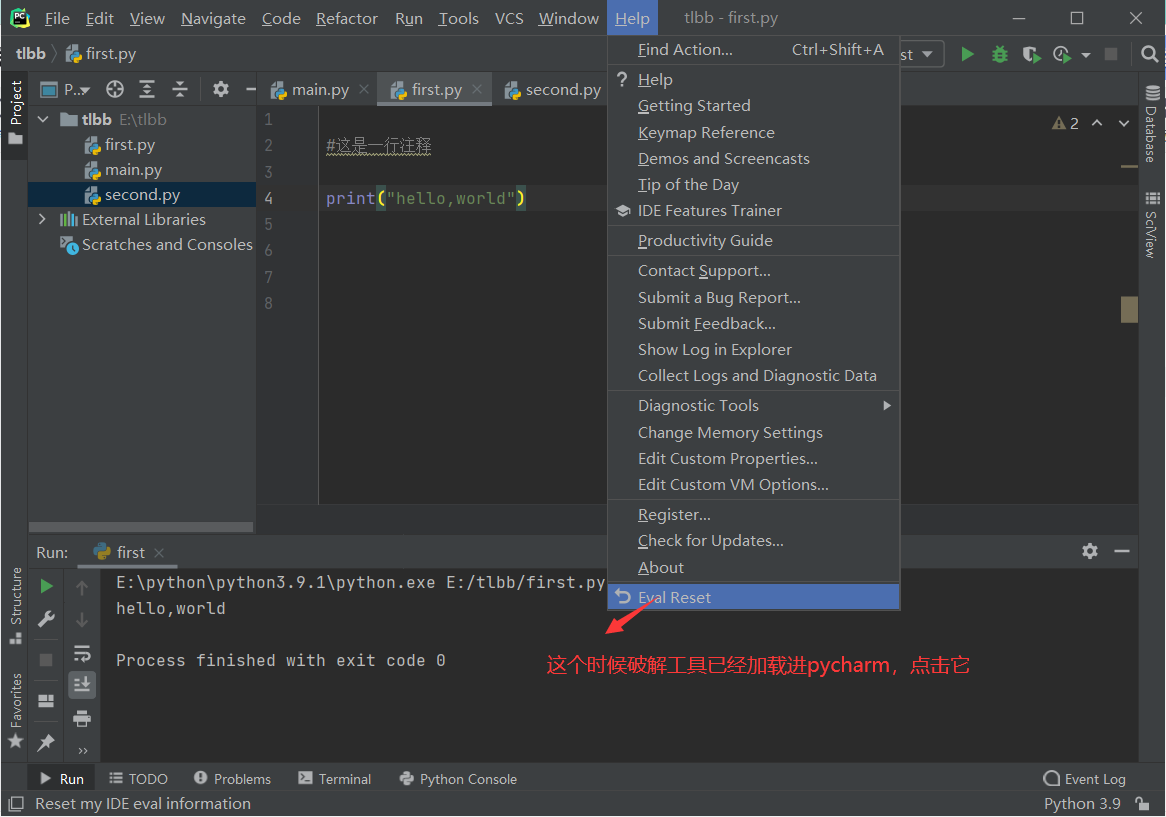The height and width of the screenshot is (817, 1166).
Task: Click the Project panel horizontal scrollbar
Action: [141, 526]
